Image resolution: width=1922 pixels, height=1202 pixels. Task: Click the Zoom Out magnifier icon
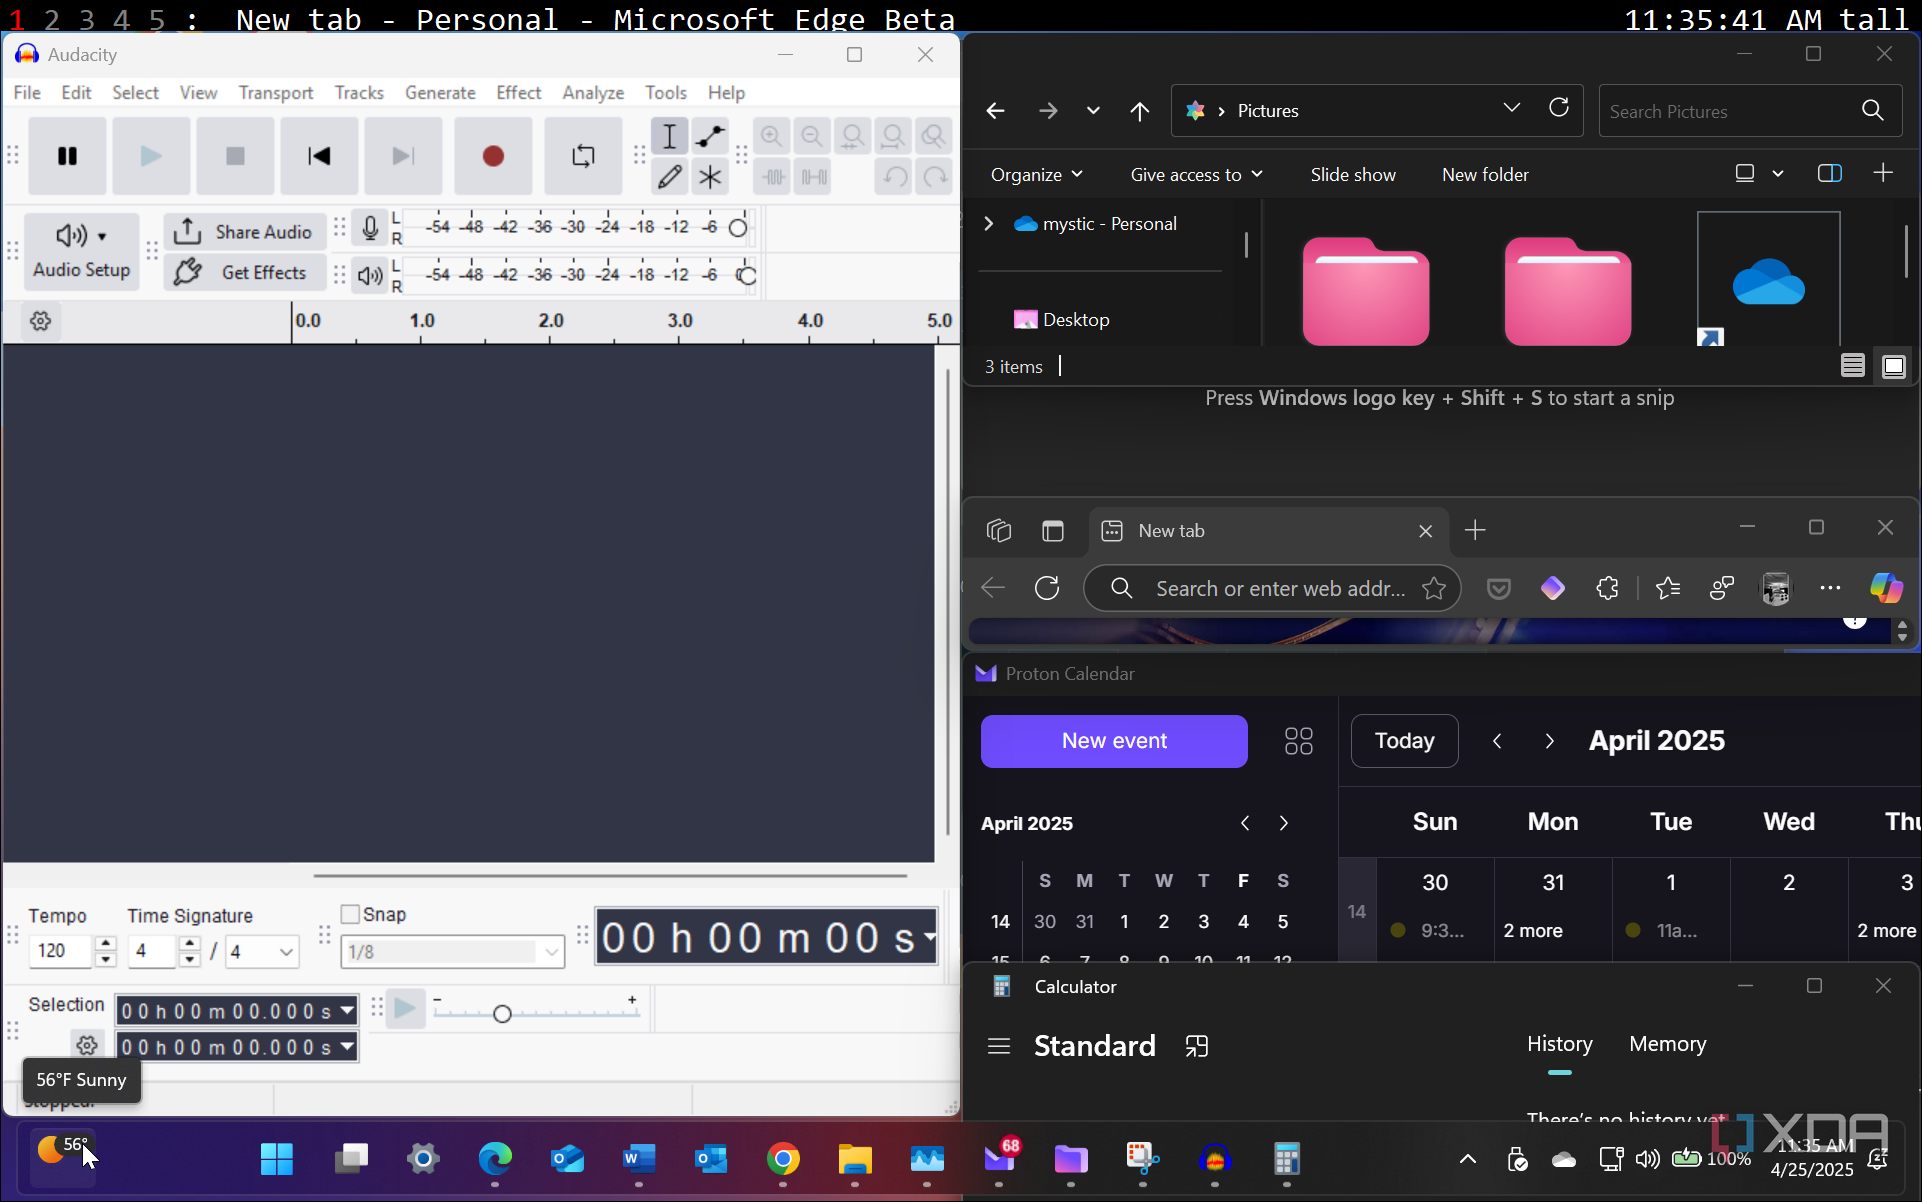(x=812, y=136)
